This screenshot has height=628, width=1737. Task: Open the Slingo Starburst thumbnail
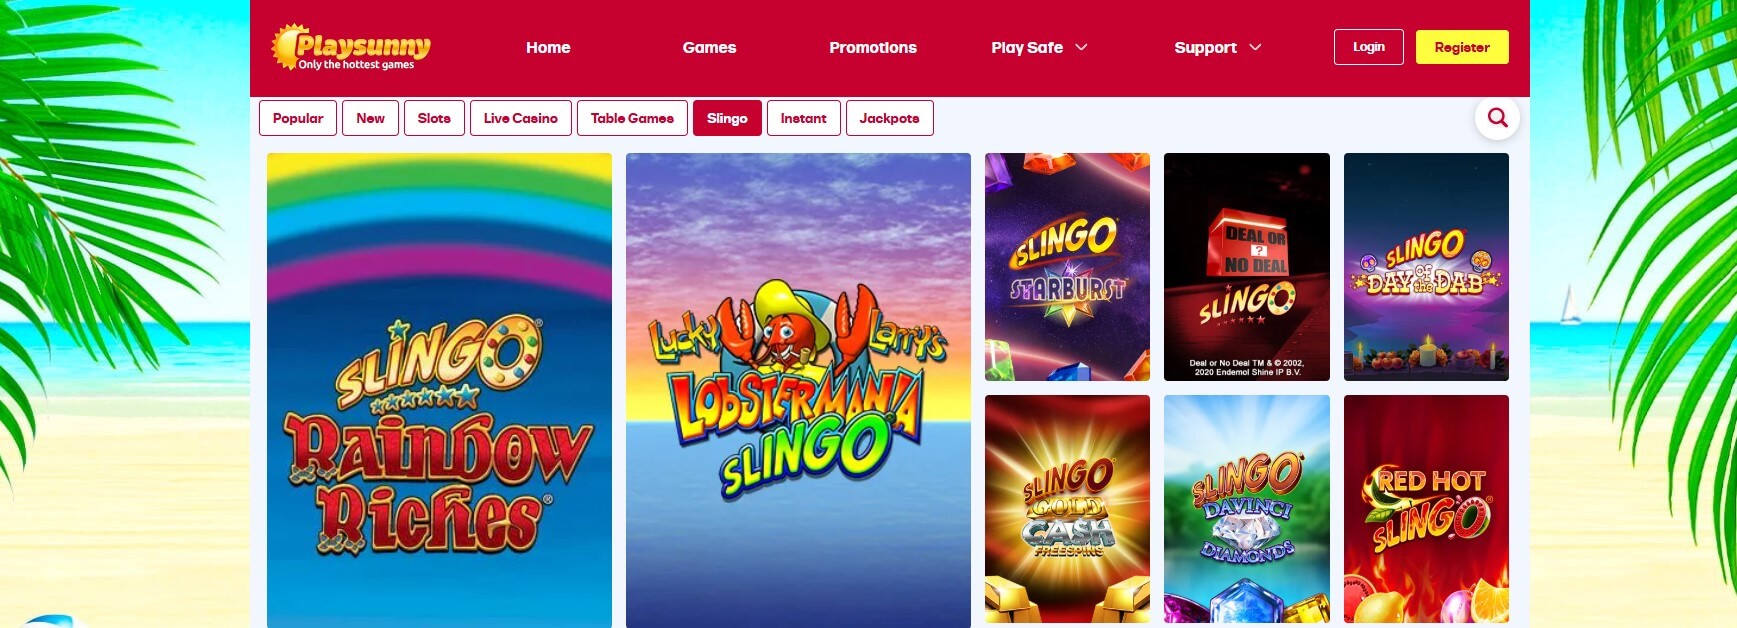[1067, 267]
